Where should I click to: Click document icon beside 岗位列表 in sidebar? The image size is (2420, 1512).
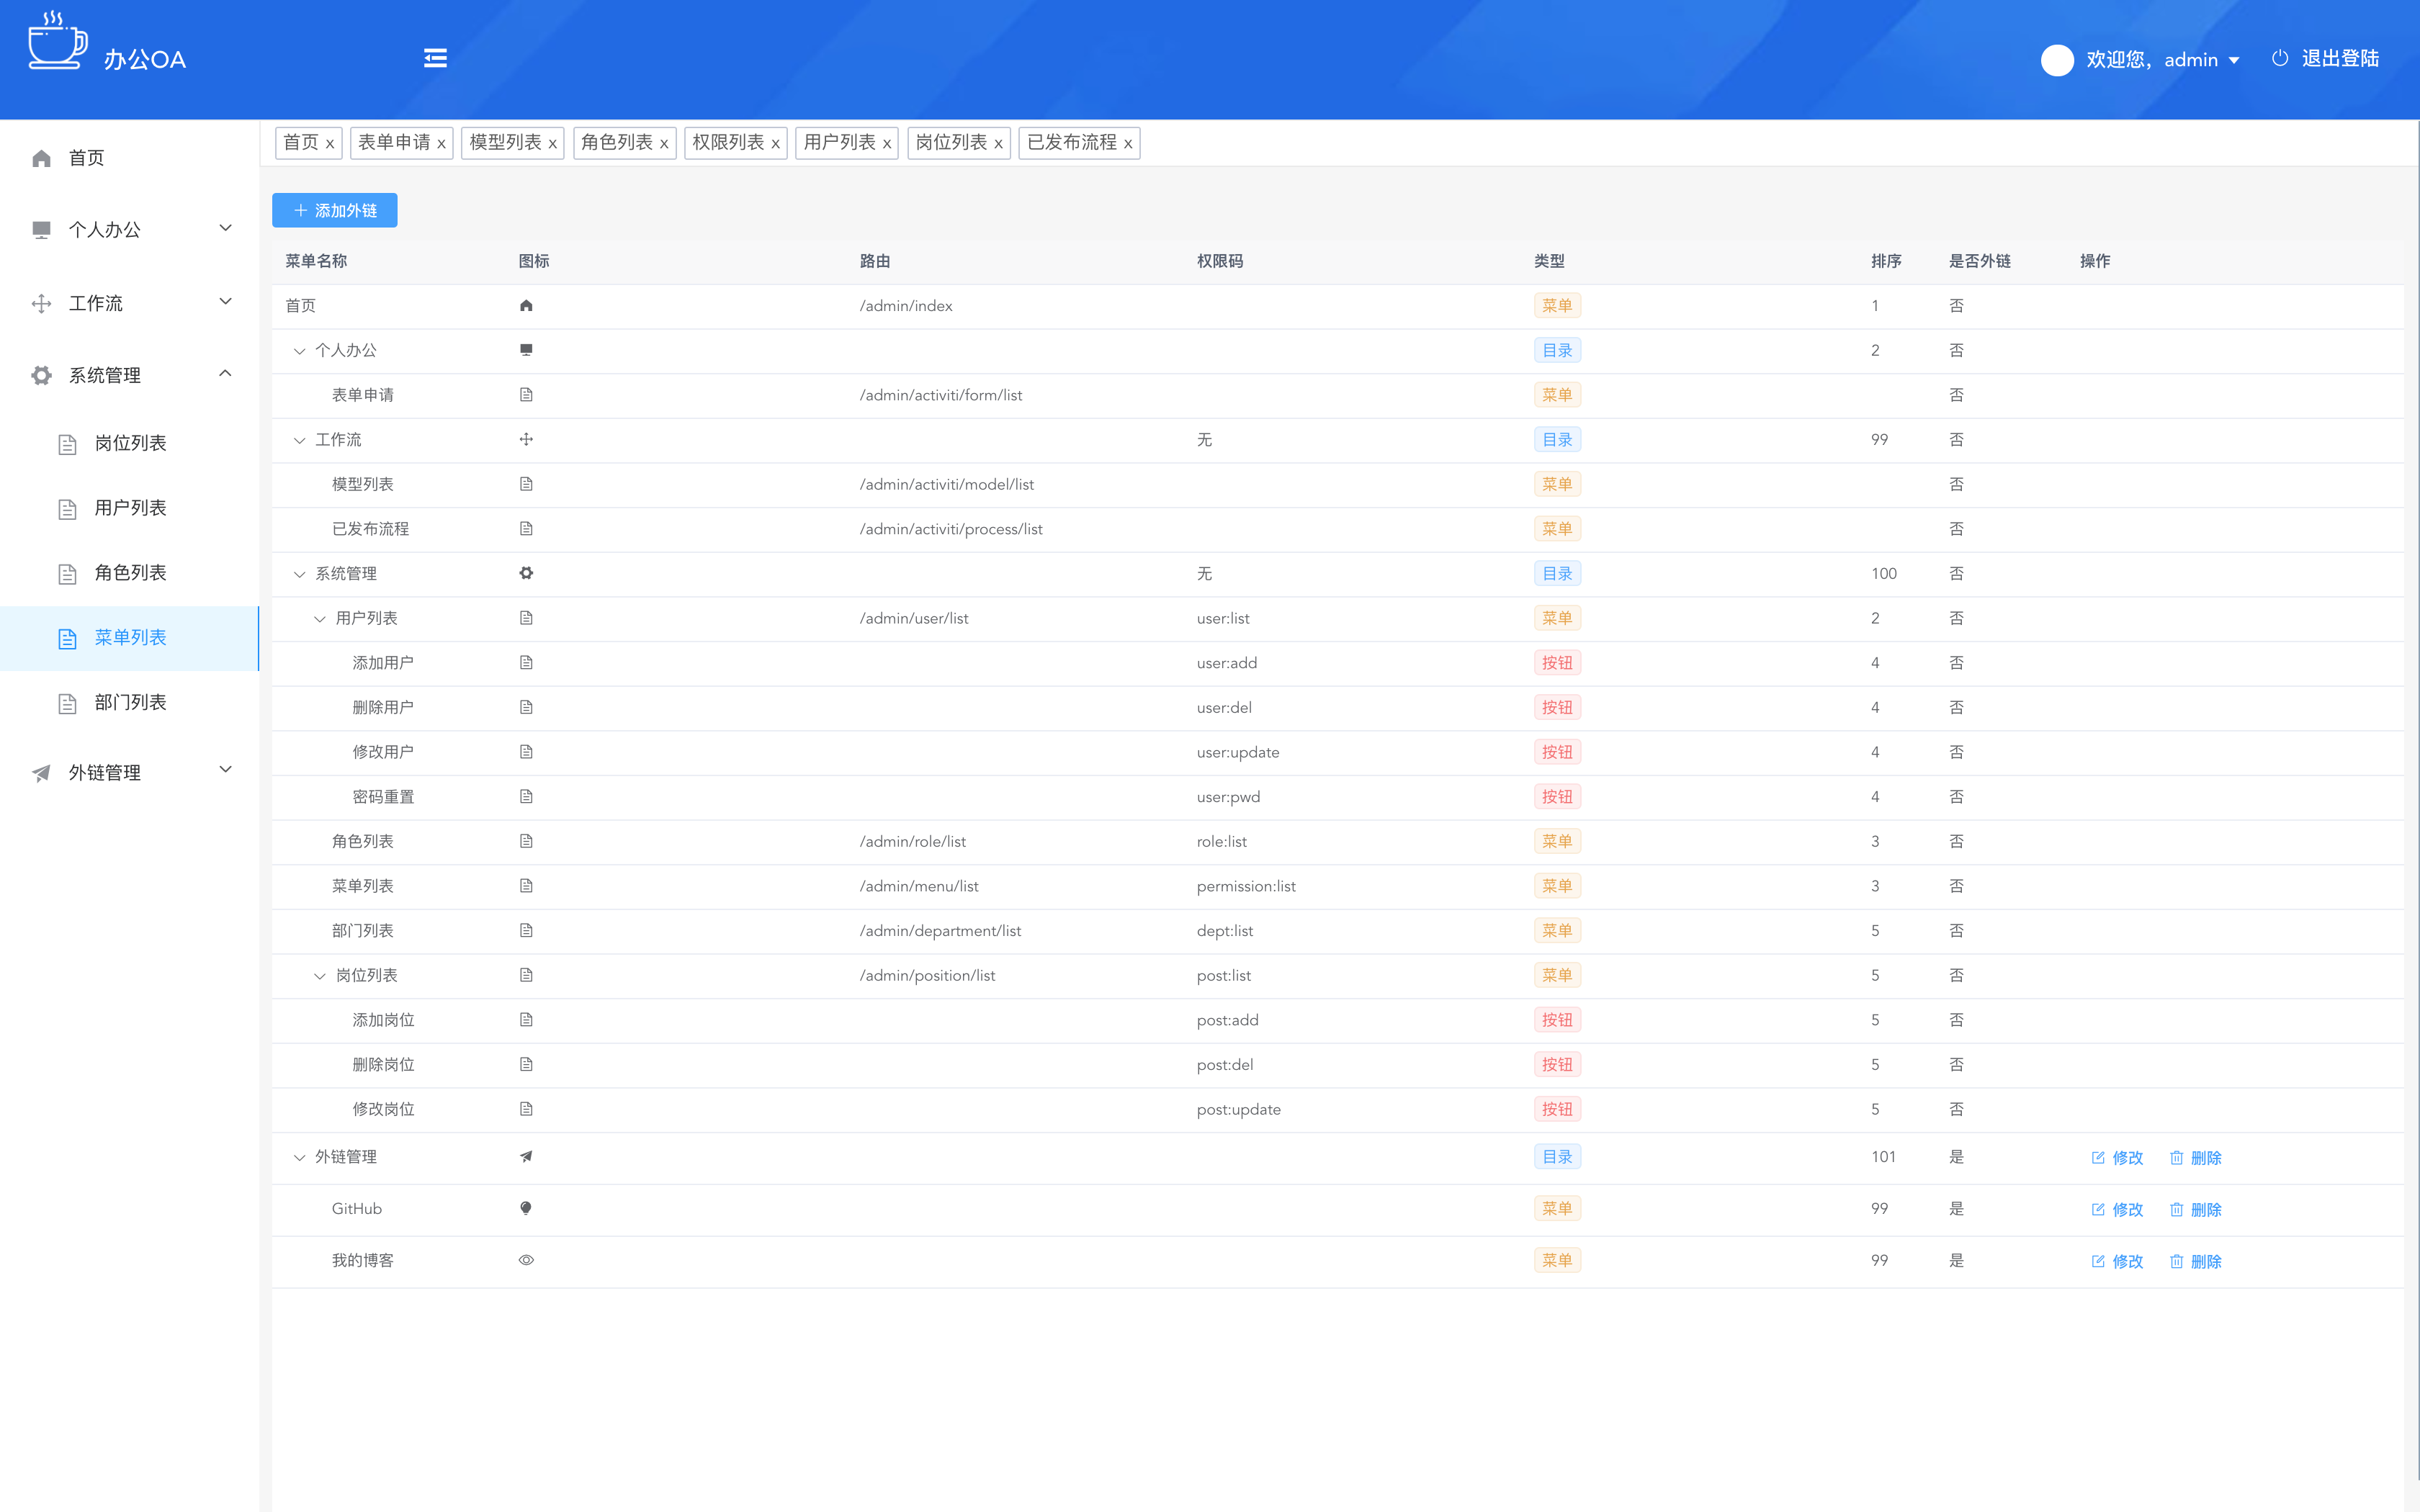(67, 444)
